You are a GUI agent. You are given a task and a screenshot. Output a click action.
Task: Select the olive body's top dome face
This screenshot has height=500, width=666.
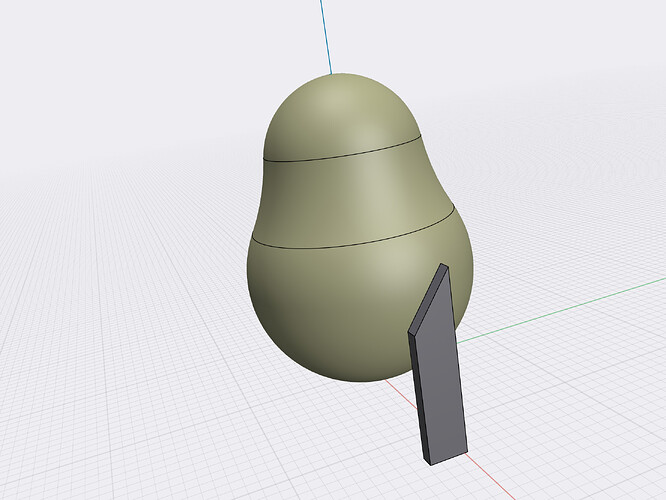point(341,117)
